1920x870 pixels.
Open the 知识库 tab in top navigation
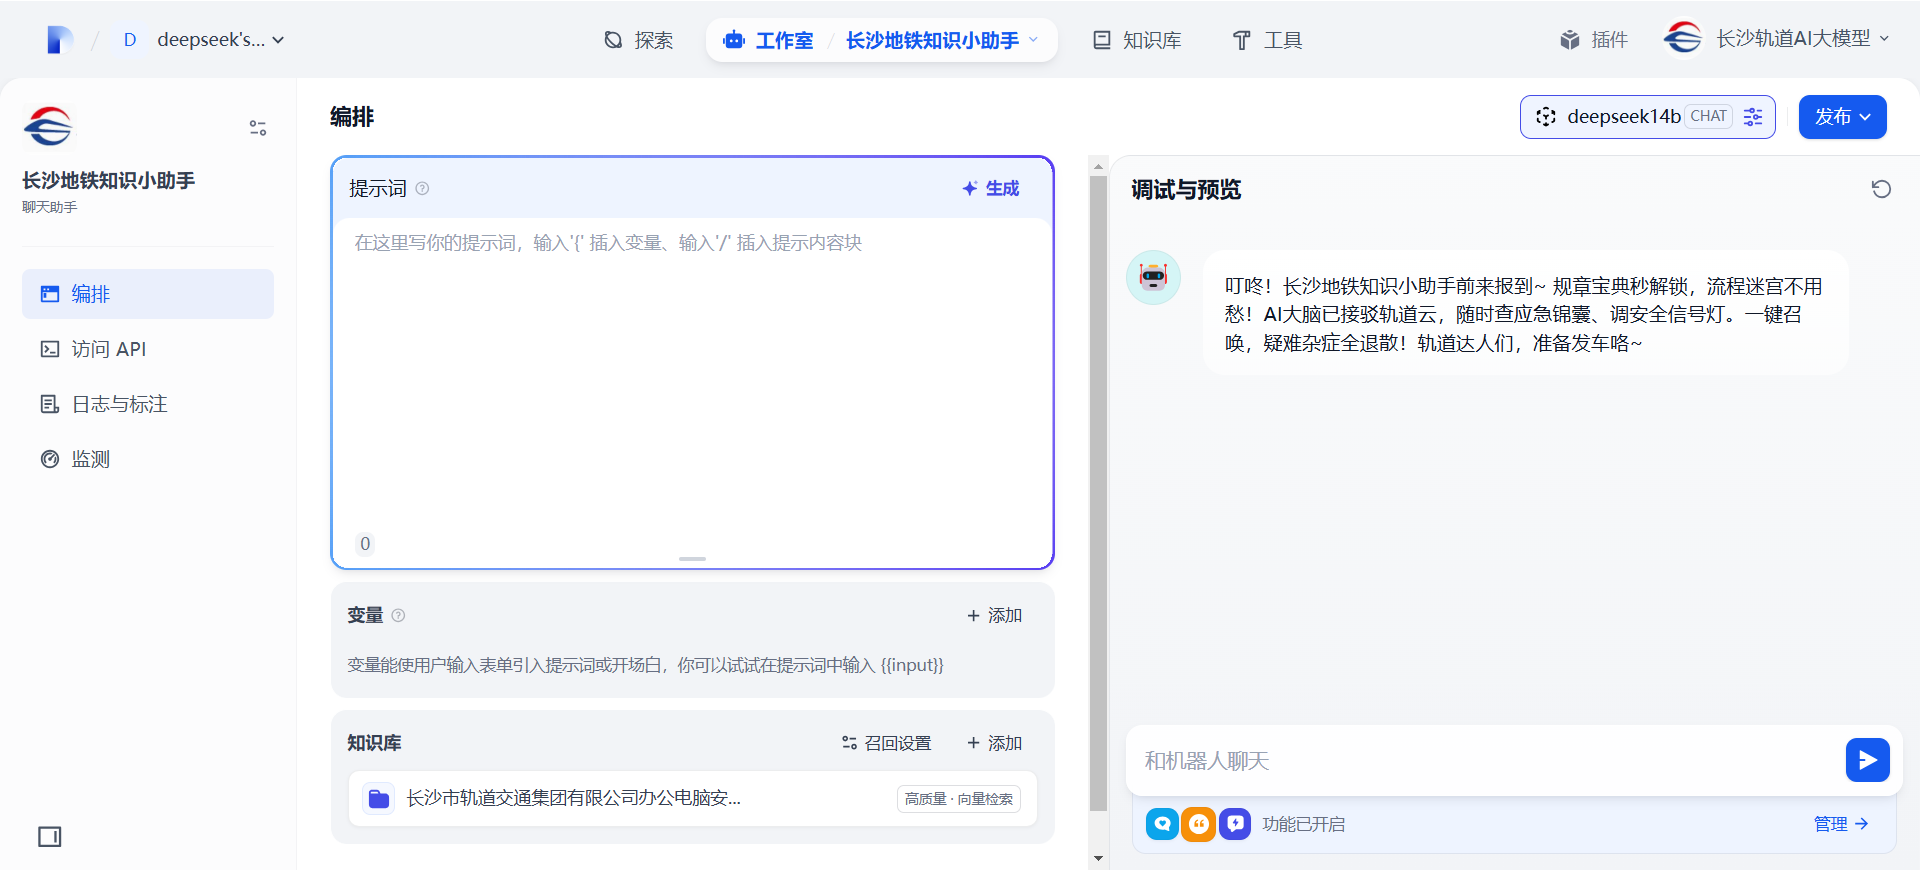[x=1137, y=40]
